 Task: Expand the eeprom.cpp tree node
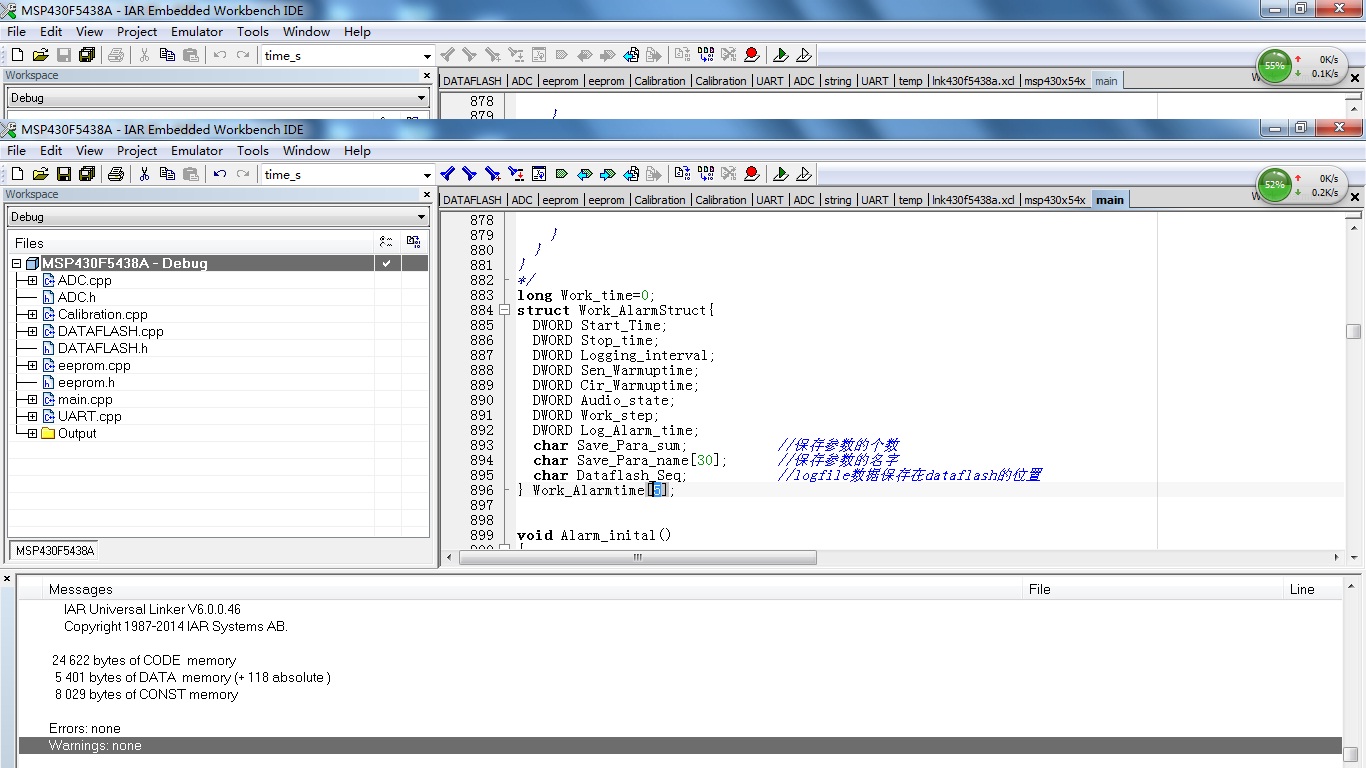(33, 366)
